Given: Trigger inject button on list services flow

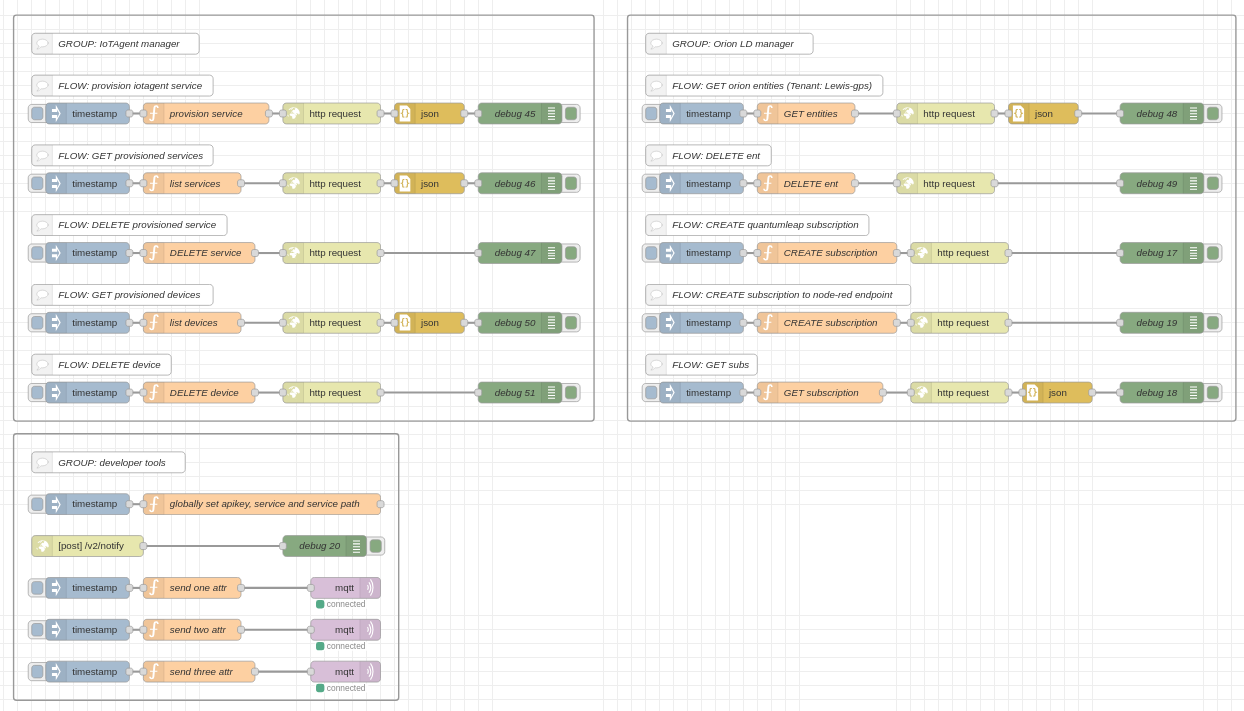Looking at the screenshot, I should pos(37,184).
